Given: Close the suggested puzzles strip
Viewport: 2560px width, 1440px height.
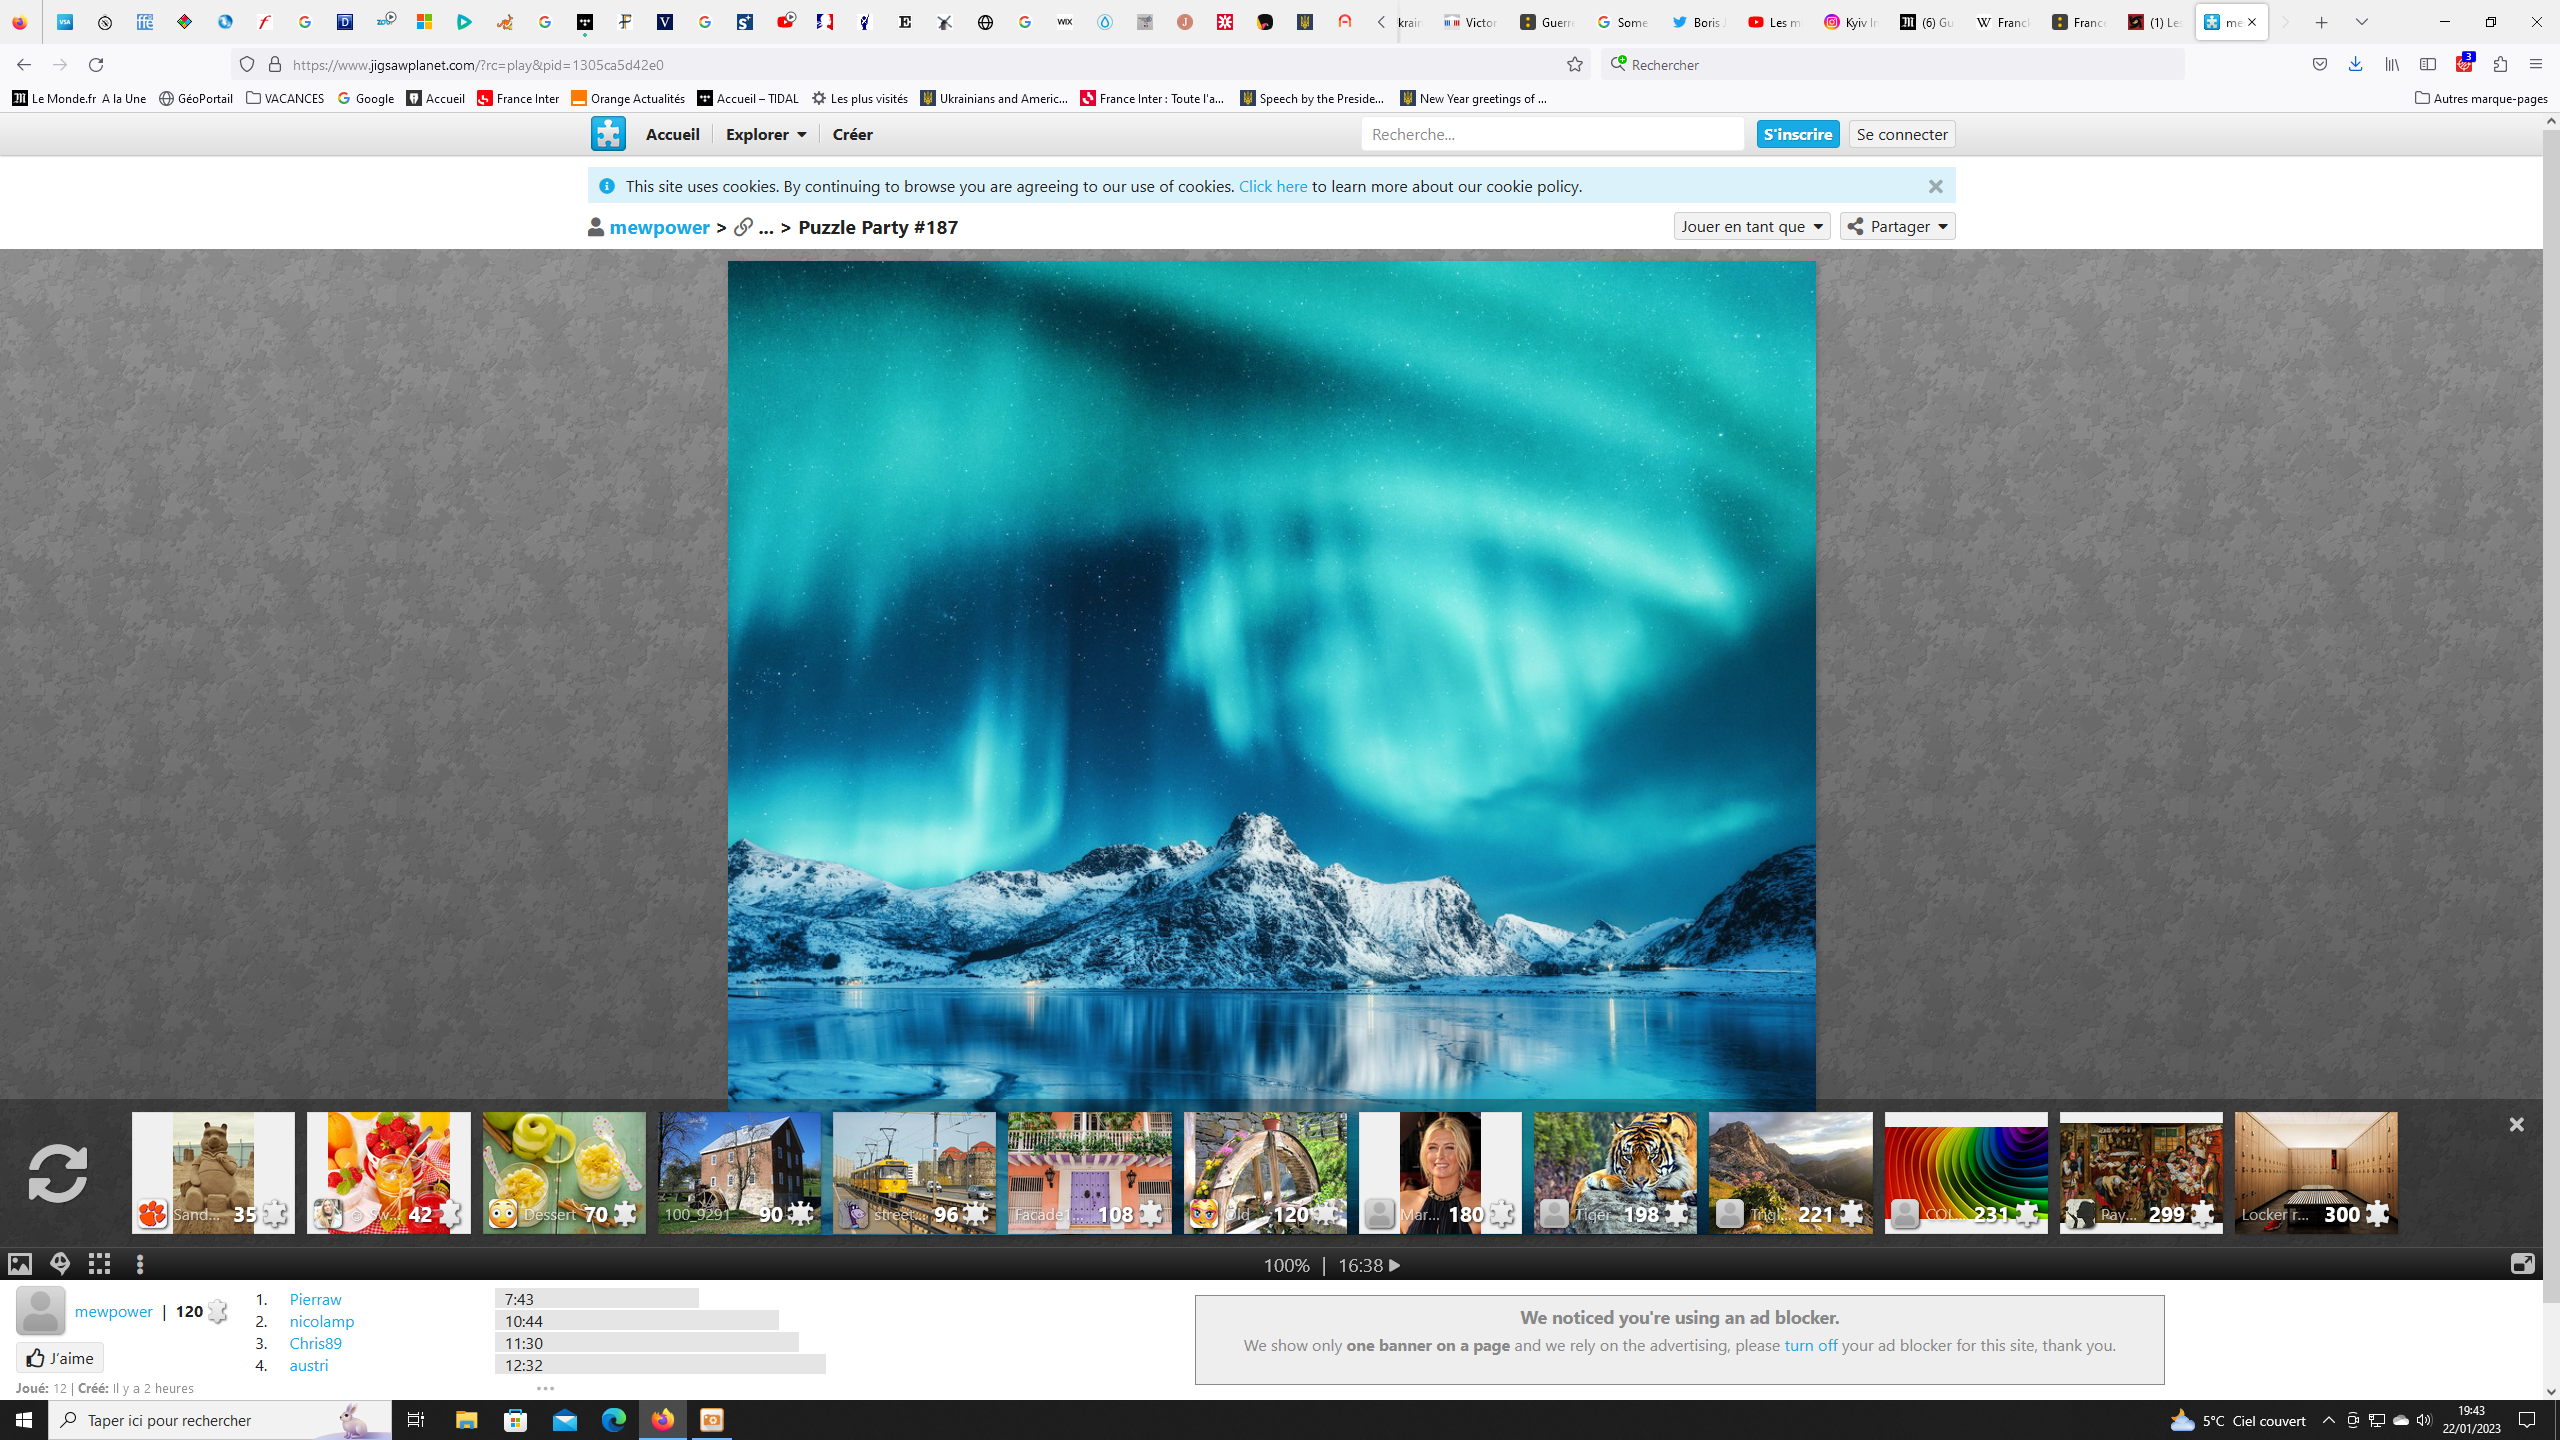Looking at the screenshot, I should click(2516, 1125).
